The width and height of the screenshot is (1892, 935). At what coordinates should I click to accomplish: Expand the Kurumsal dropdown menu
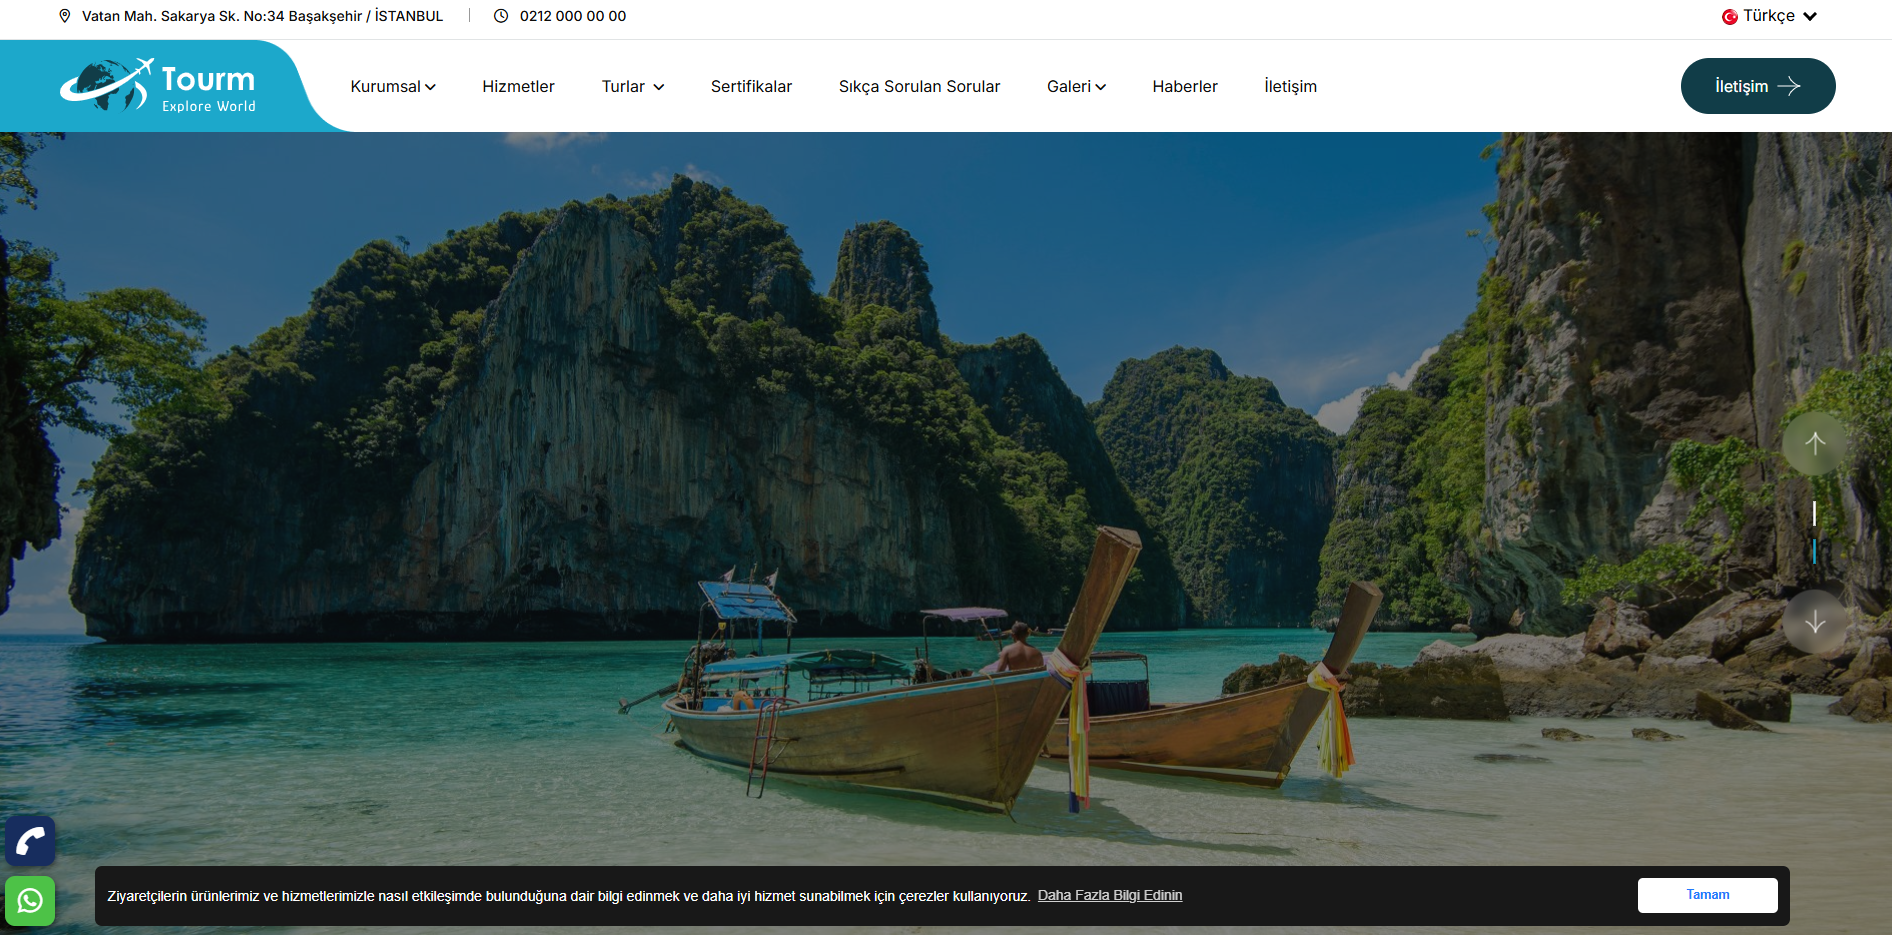click(392, 86)
